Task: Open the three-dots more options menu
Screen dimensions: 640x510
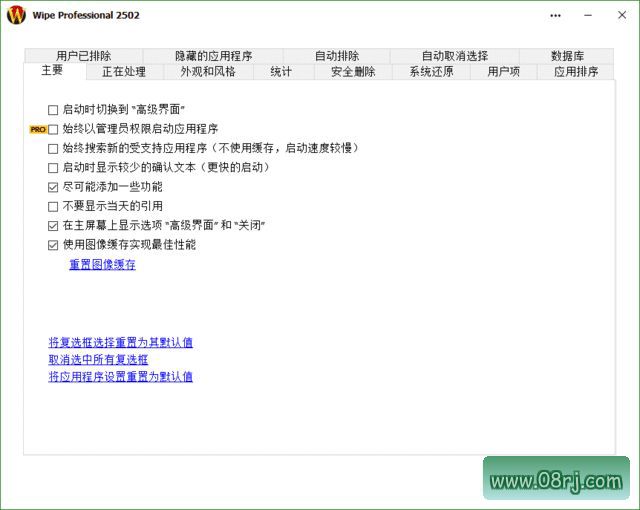Action: pyautogui.click(x=555, y=16)
